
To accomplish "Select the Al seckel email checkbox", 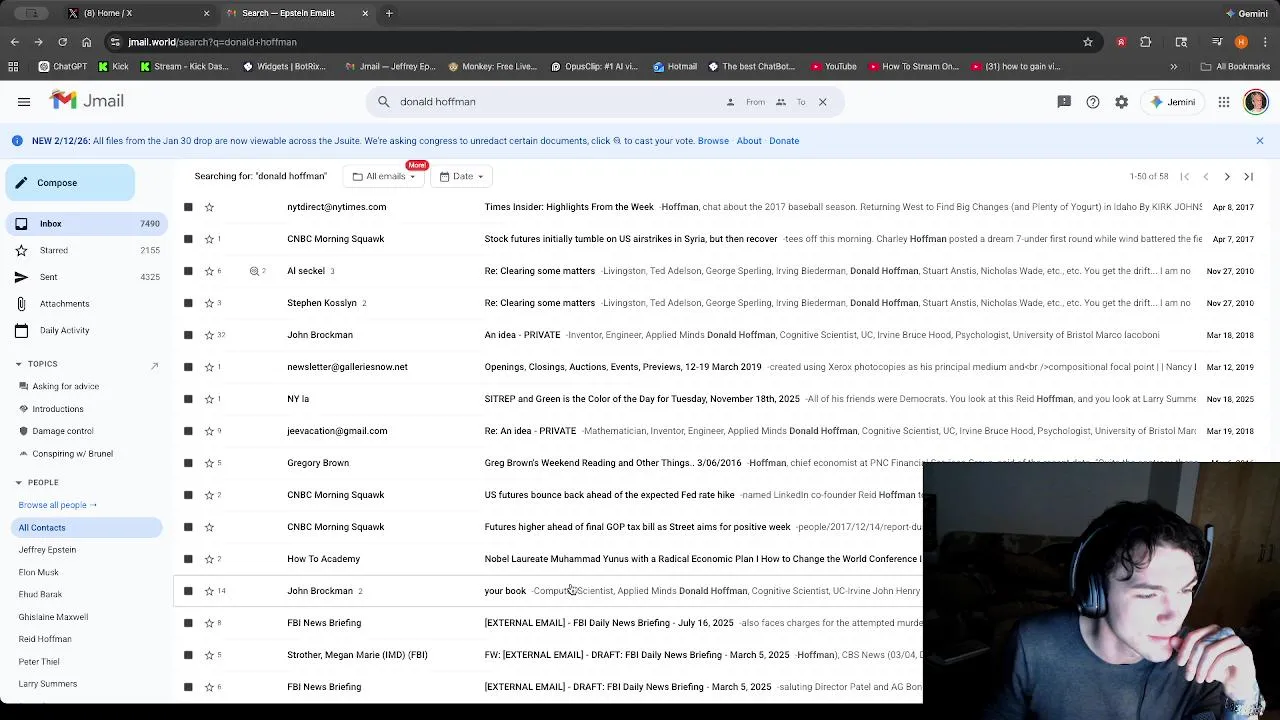I will (x=188, y=271).
